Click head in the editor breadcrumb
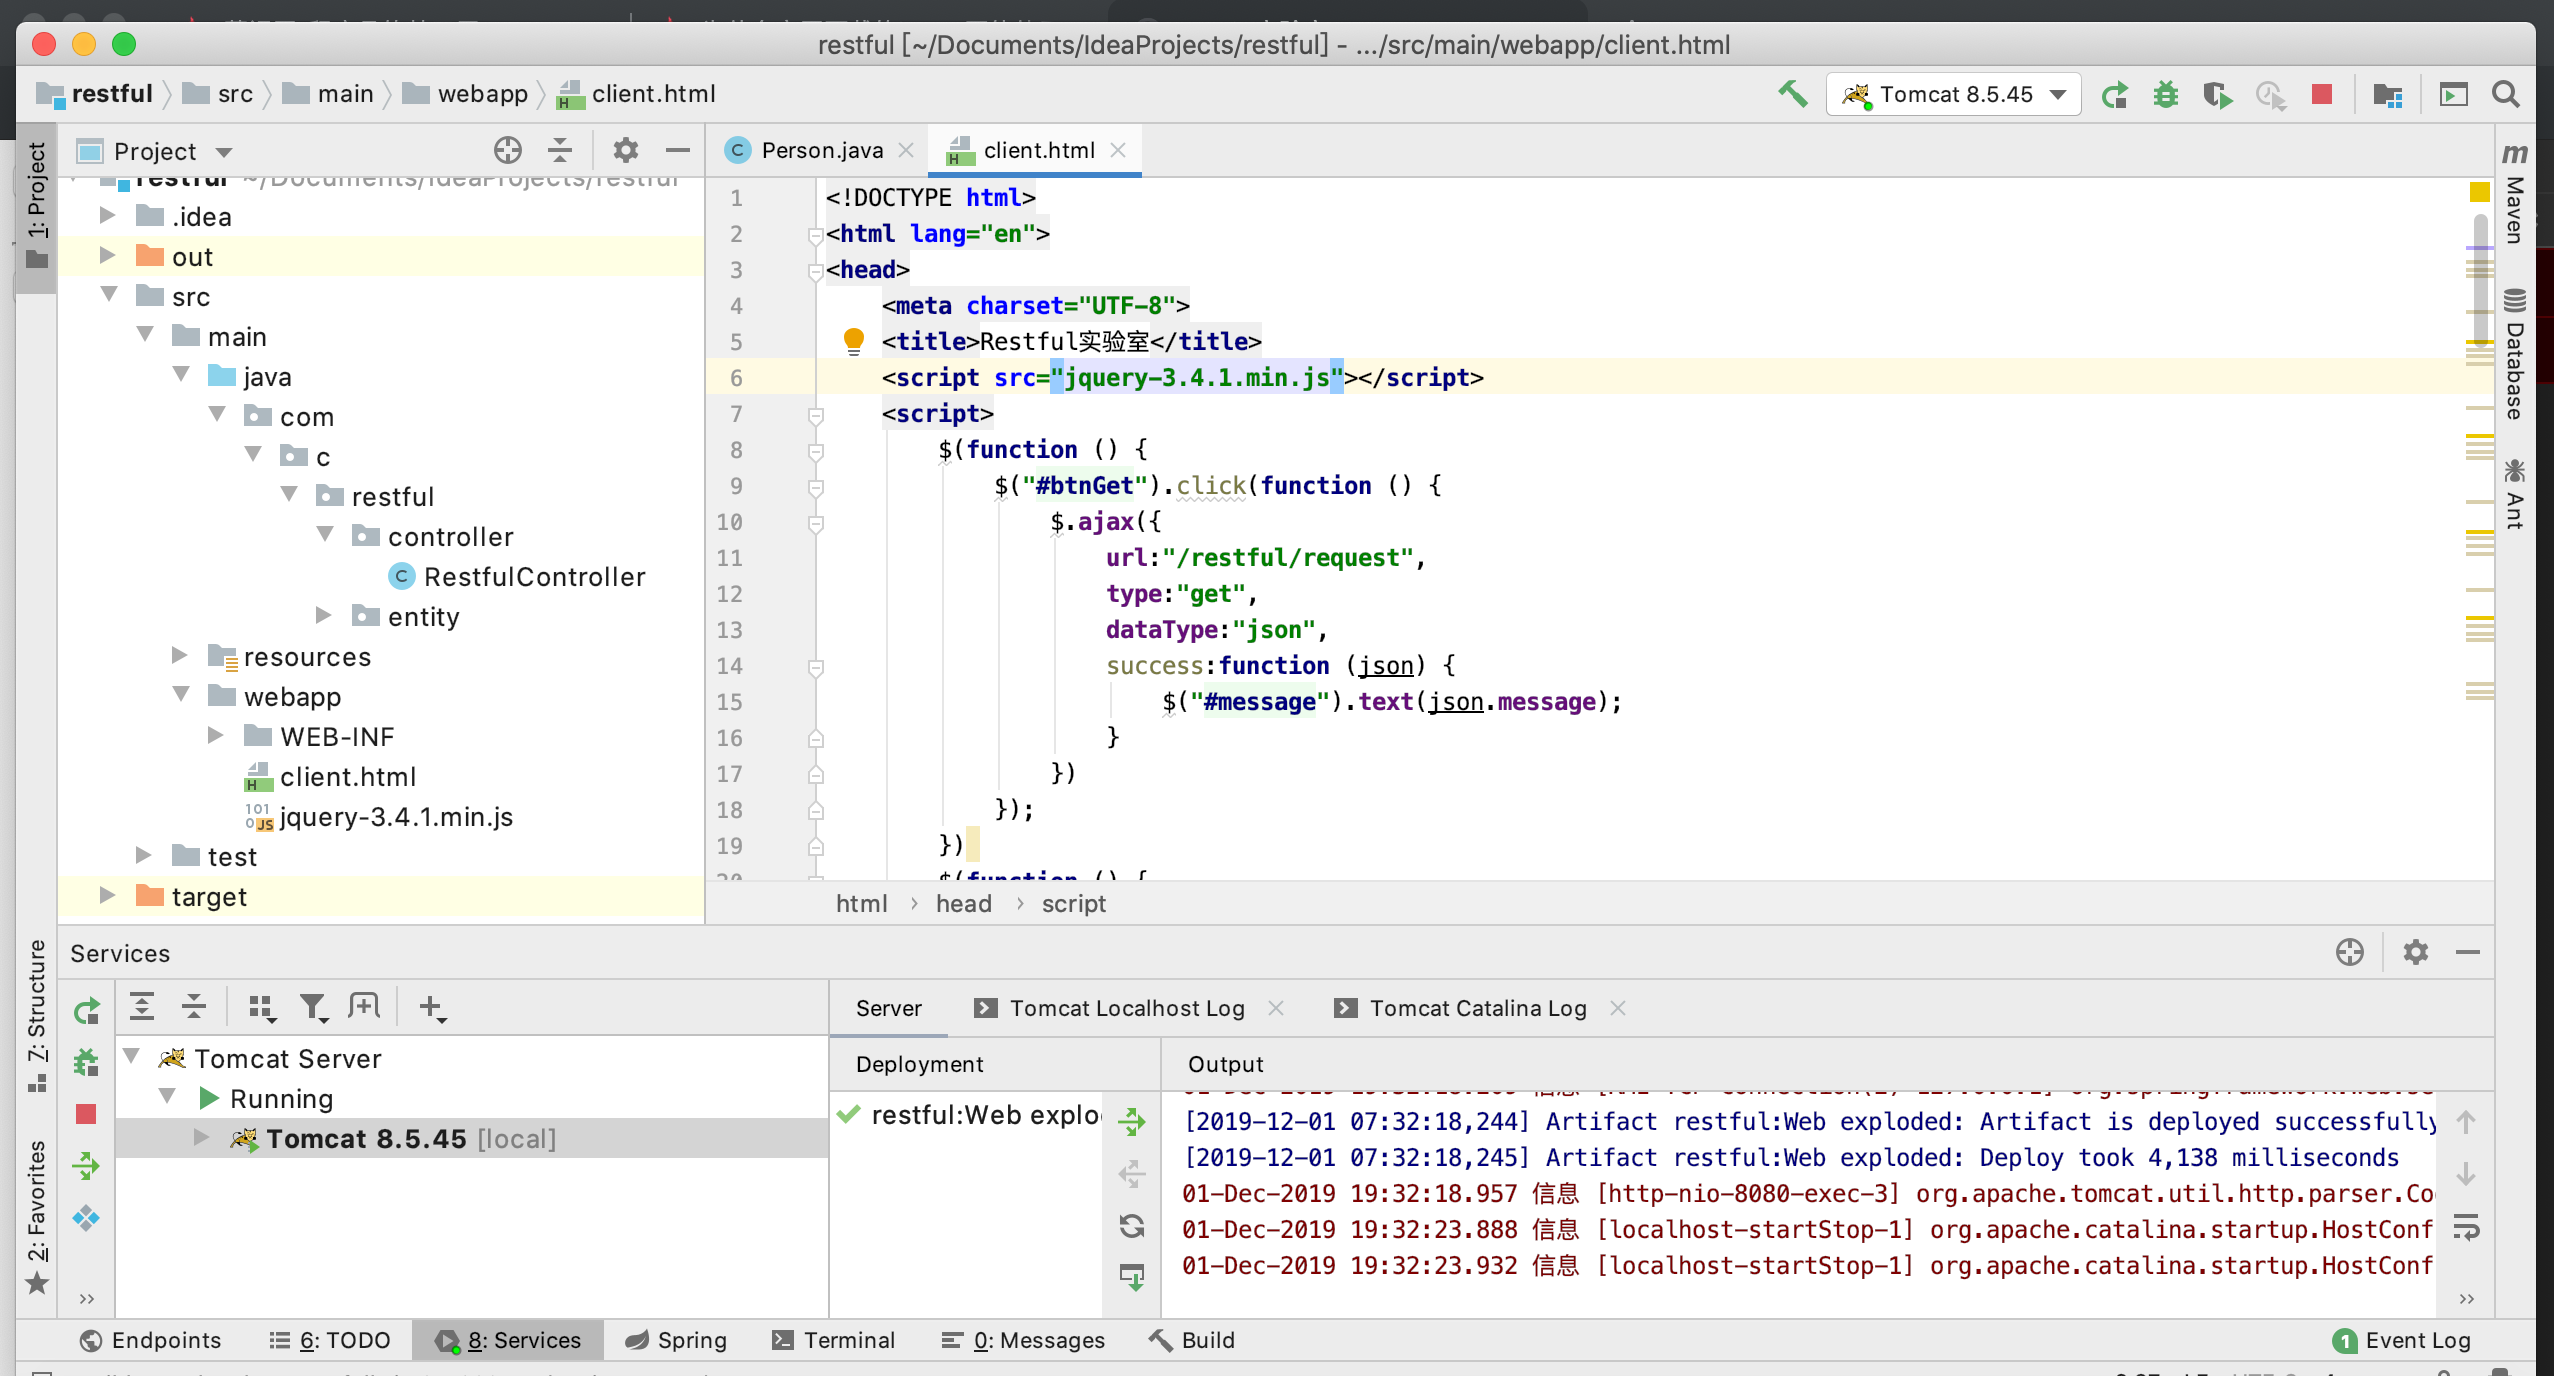2554x1376 pixels. pyautogui.click(x=964, y=904)
